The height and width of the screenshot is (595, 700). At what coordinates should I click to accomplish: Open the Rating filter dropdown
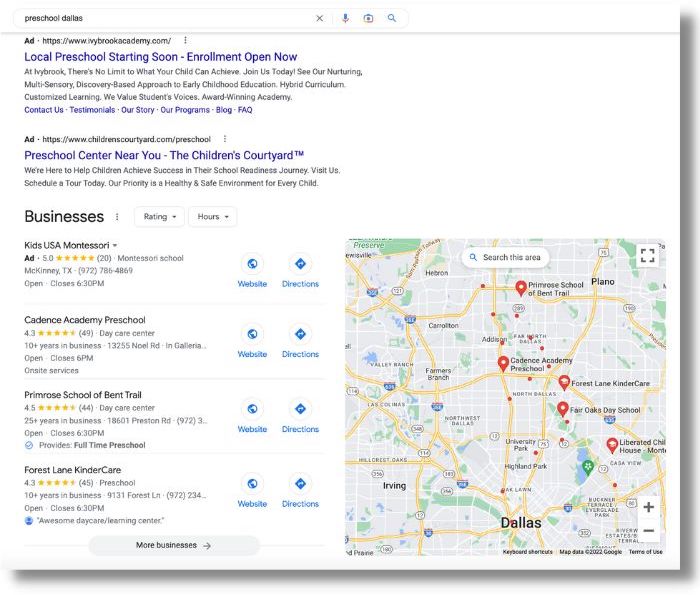click(x=159, y=216)
